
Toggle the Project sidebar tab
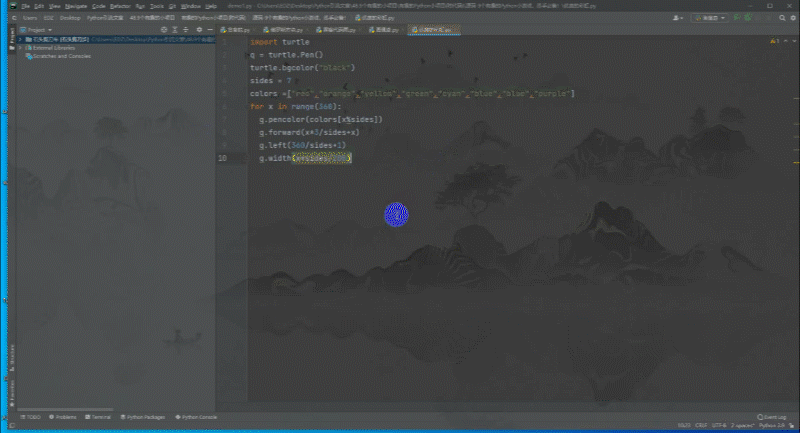point(12,39)
